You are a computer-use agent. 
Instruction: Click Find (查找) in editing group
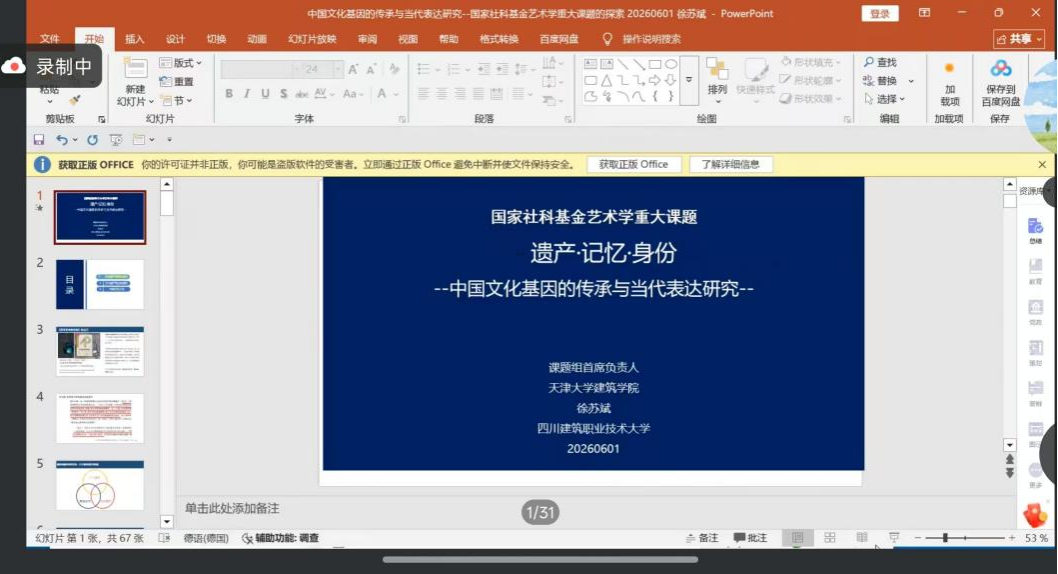point(880,62)
